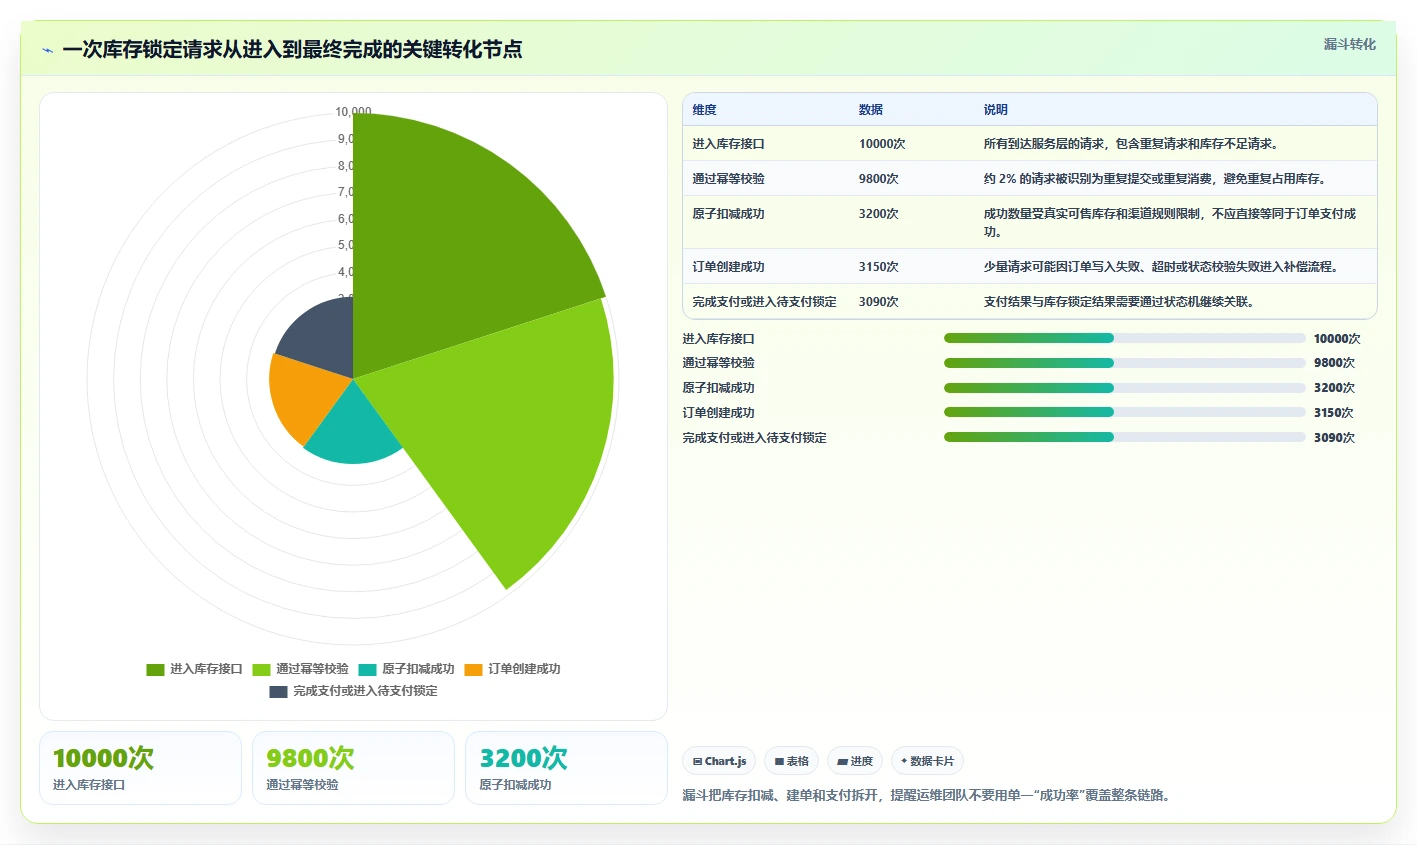The image size is (1417, 845).
Task: Toggle the 原子扣减成功 legend swatch
Action: (367, 669)
